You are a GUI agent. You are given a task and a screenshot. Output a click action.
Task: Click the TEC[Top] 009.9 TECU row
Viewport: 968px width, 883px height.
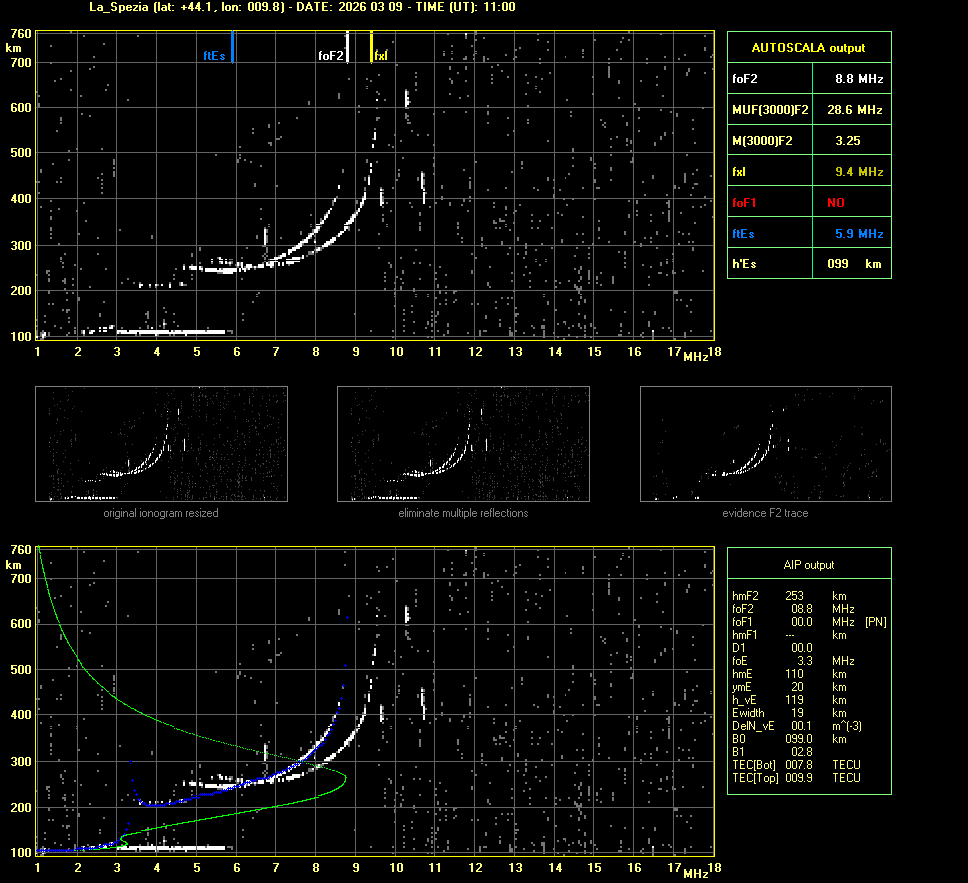[x=796, y=778]
